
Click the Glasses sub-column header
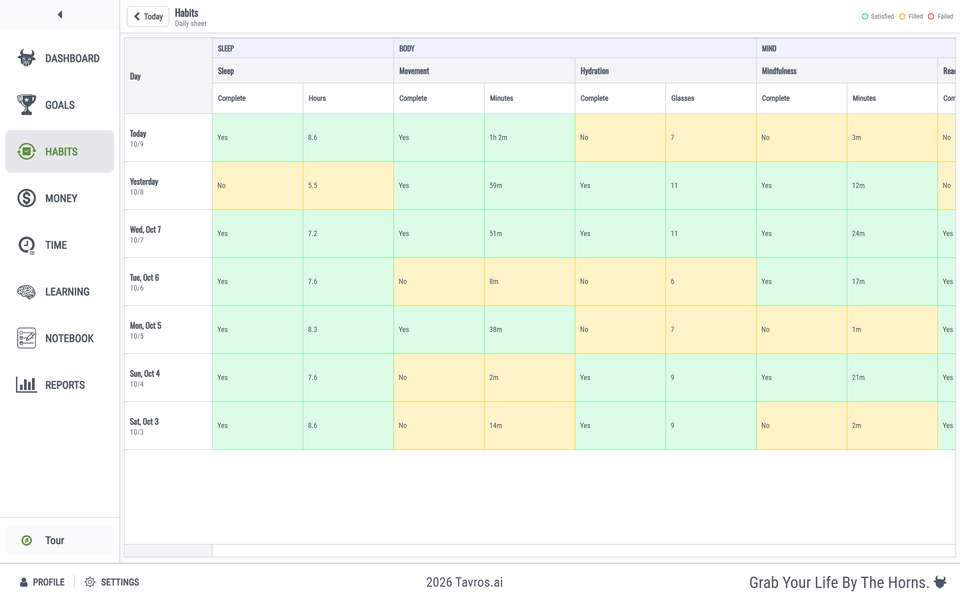tap(711, 98)
